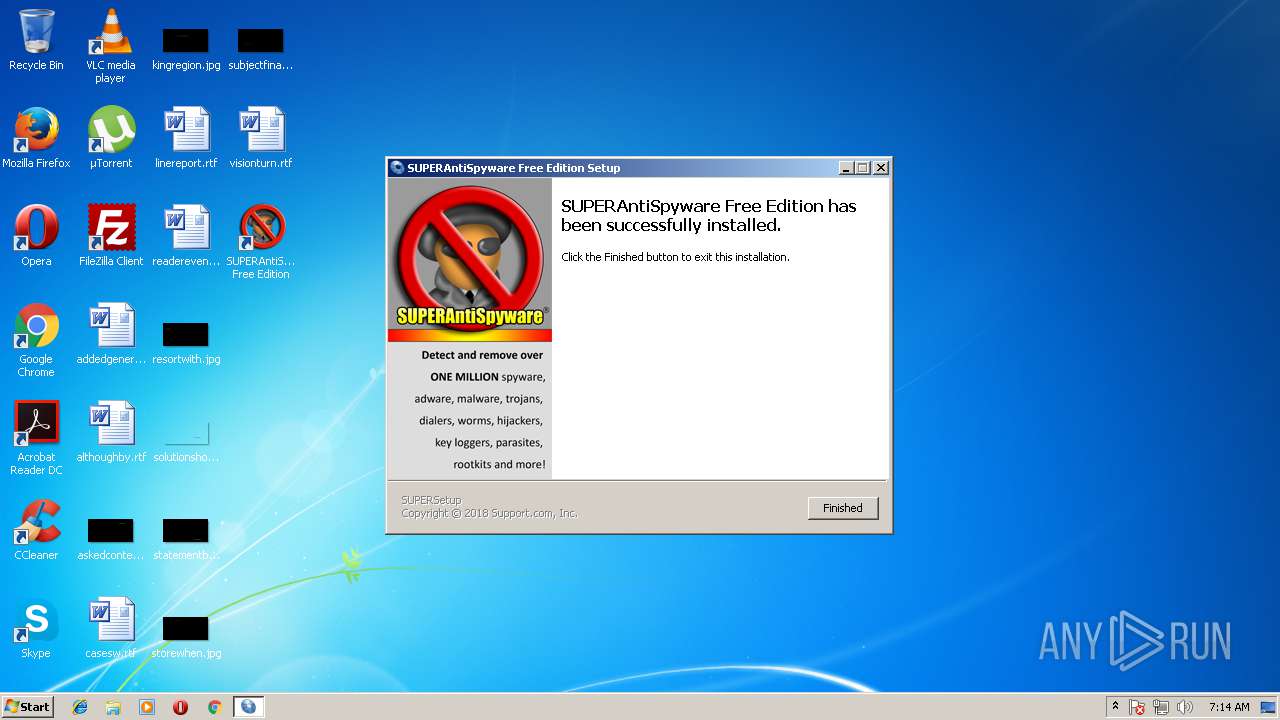Viewport: 1280px width, 720px height.
Task: Select the Acrobat Reader DC shortcut
Action: tap(36, 438)
